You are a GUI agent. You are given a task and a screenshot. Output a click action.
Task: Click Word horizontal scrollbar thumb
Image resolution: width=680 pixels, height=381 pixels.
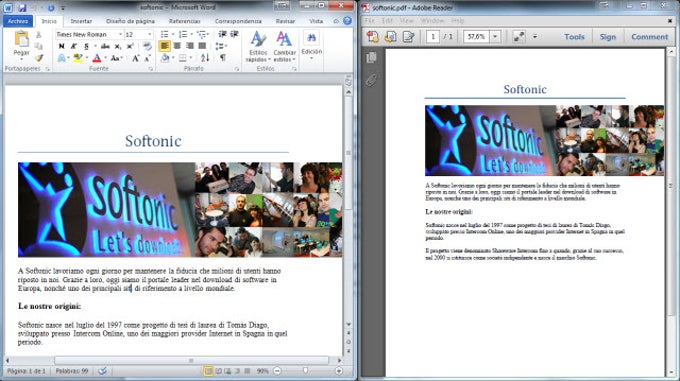coord(191,360)
